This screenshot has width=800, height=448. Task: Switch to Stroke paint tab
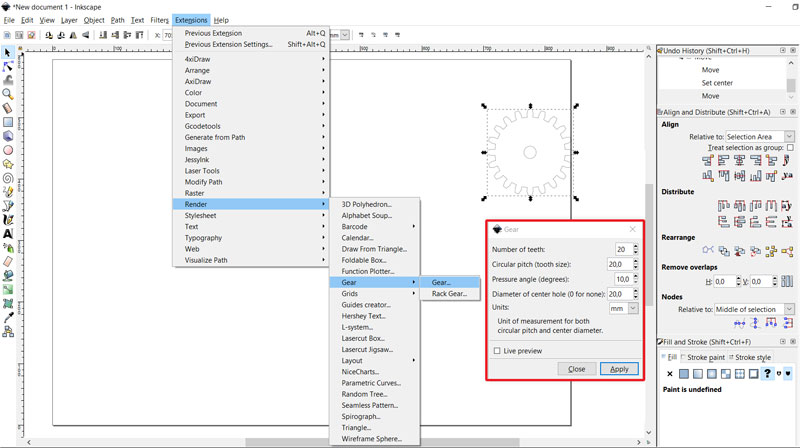[703, 357]
